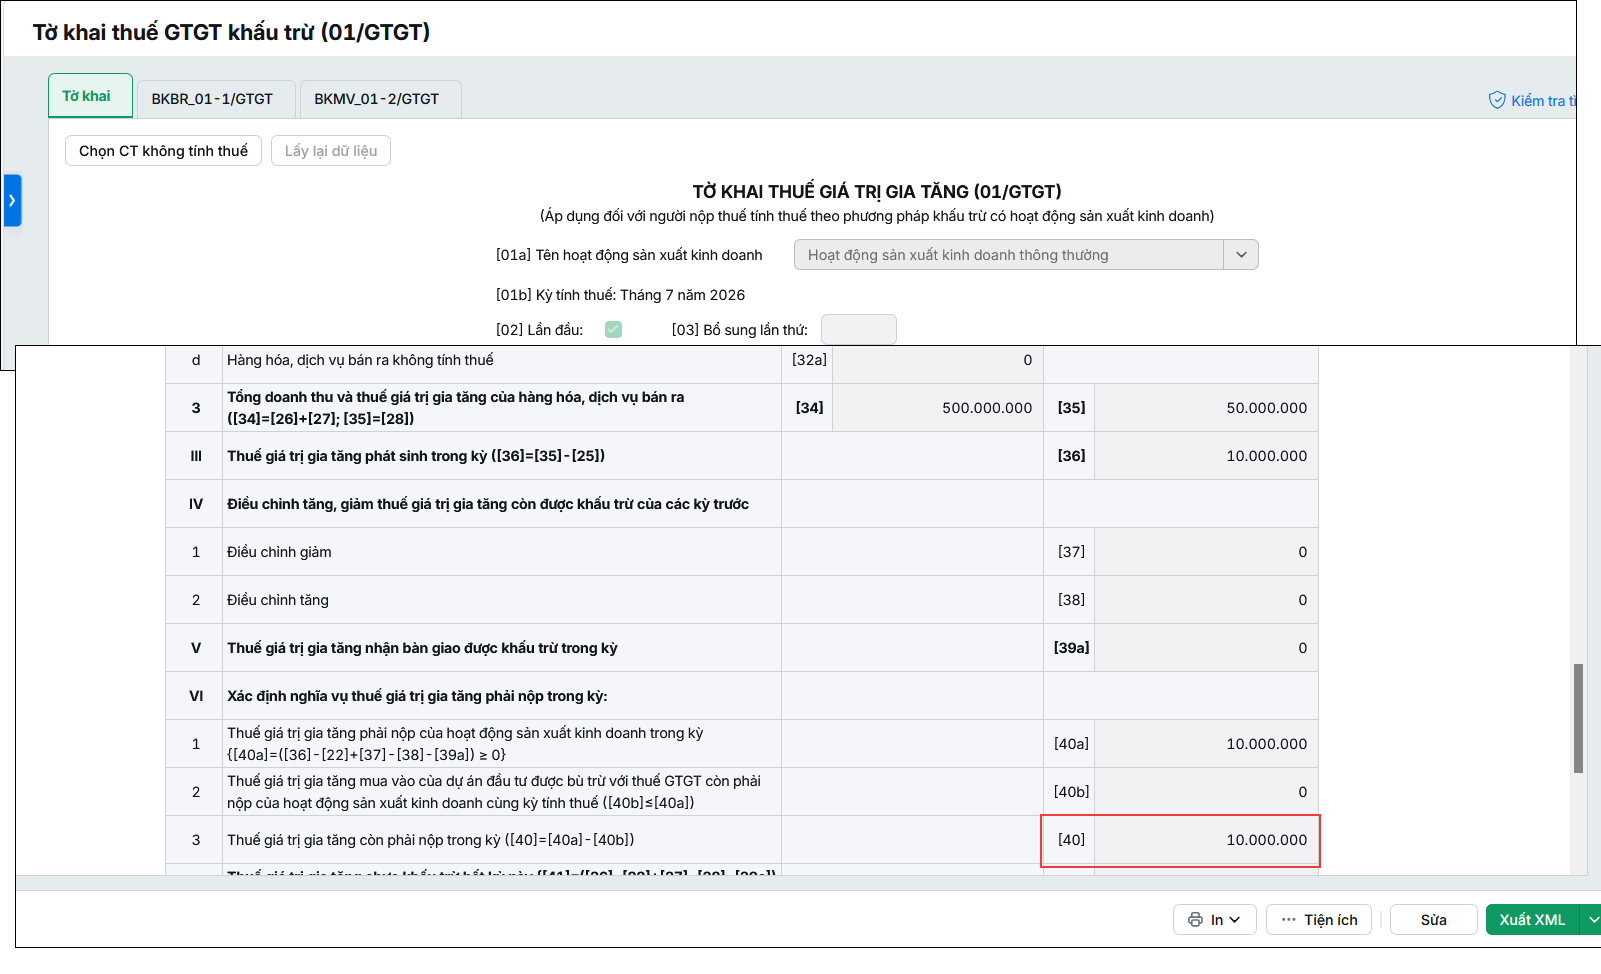Select the [40] value 10.000.000 cell
Image resolution: width=1601 pixels, height=974 pixels.
(x=1206, y=840)
